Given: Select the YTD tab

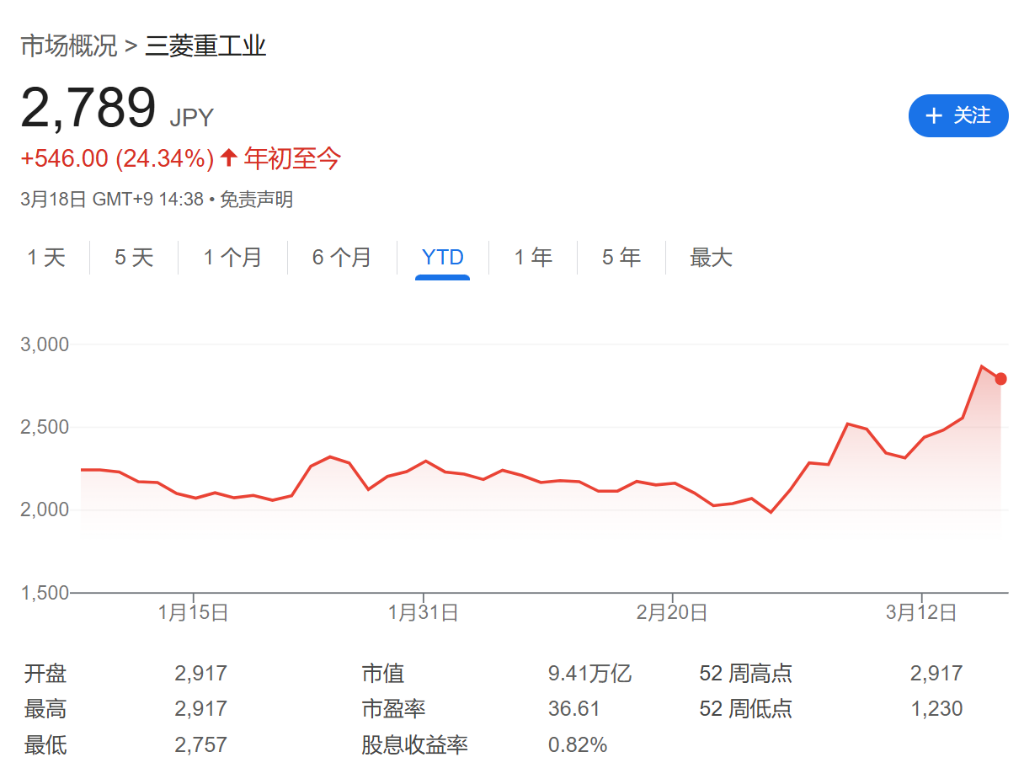Looking at the screenshot, I should pyautogui.click(x=442, y=258).
